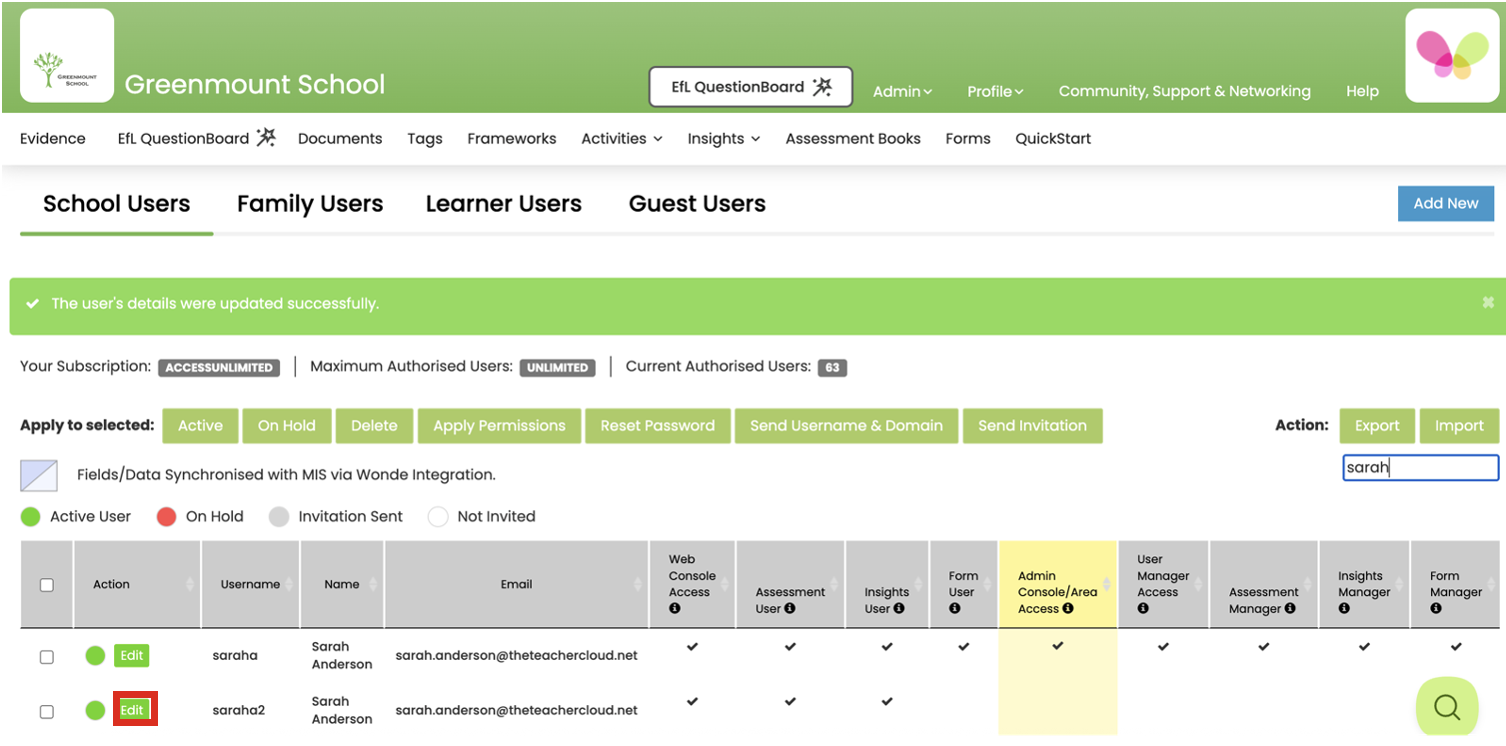This screenshot has height=746, width=1506.
Task: Select the checkbox beside the saraha2 row
Action: 46,710
